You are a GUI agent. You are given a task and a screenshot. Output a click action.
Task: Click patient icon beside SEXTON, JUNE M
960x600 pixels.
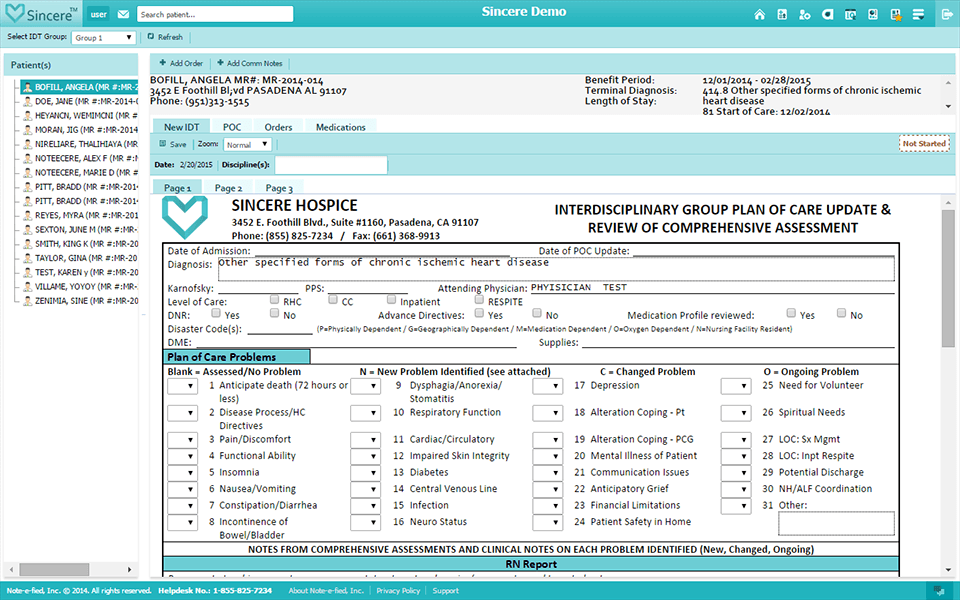28,230
